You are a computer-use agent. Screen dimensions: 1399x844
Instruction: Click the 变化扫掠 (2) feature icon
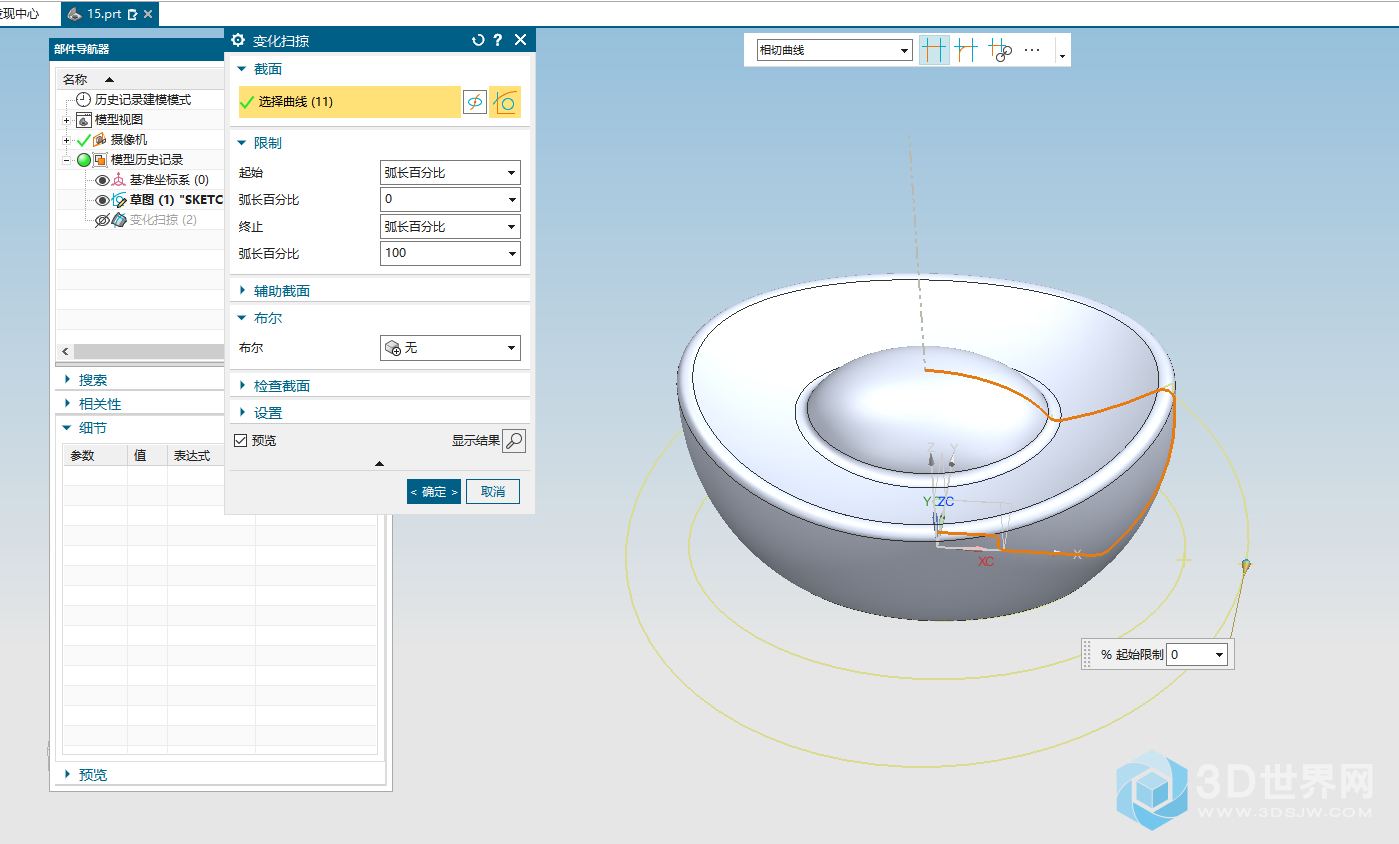pos(119,220)
